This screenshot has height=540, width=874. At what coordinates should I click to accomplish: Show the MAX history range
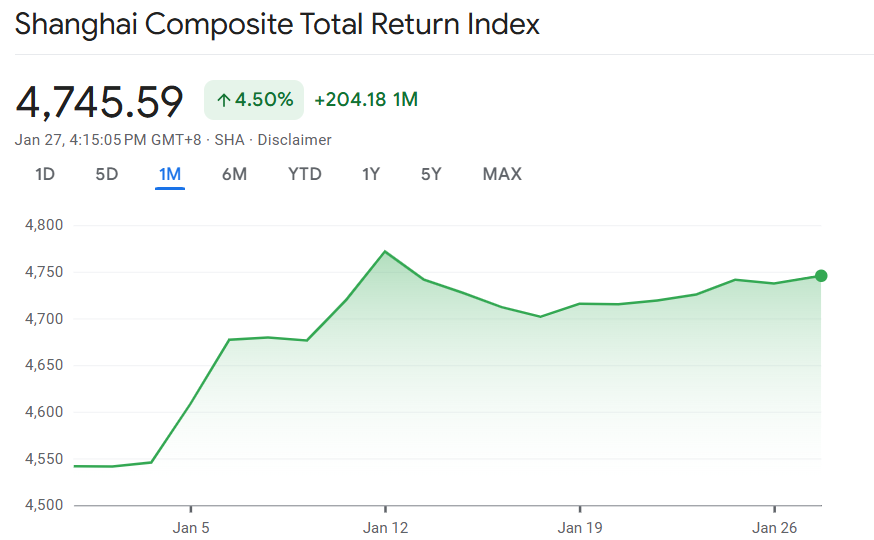502,174
